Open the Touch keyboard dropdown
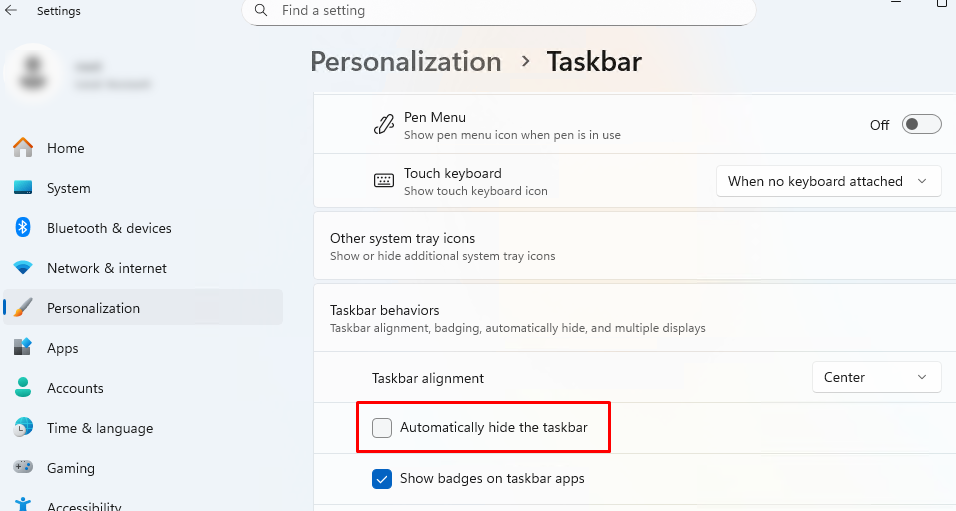 click(x=828, y=181)
